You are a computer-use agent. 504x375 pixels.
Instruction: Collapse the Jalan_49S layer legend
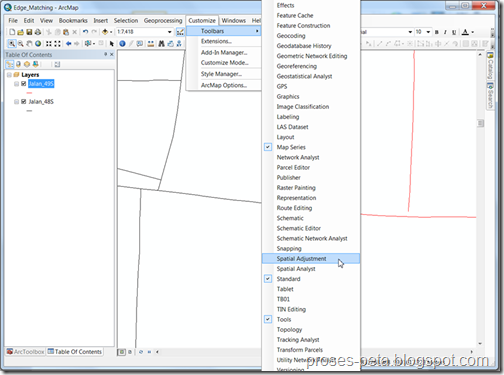click(16, 84)
